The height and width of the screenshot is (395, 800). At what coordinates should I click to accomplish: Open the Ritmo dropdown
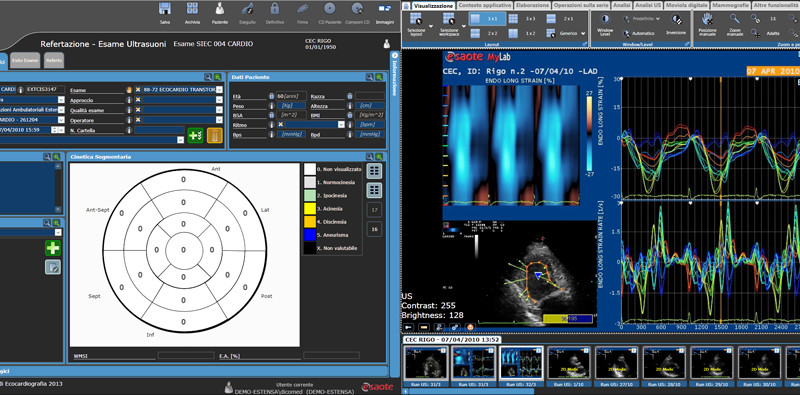coord(341,124)
